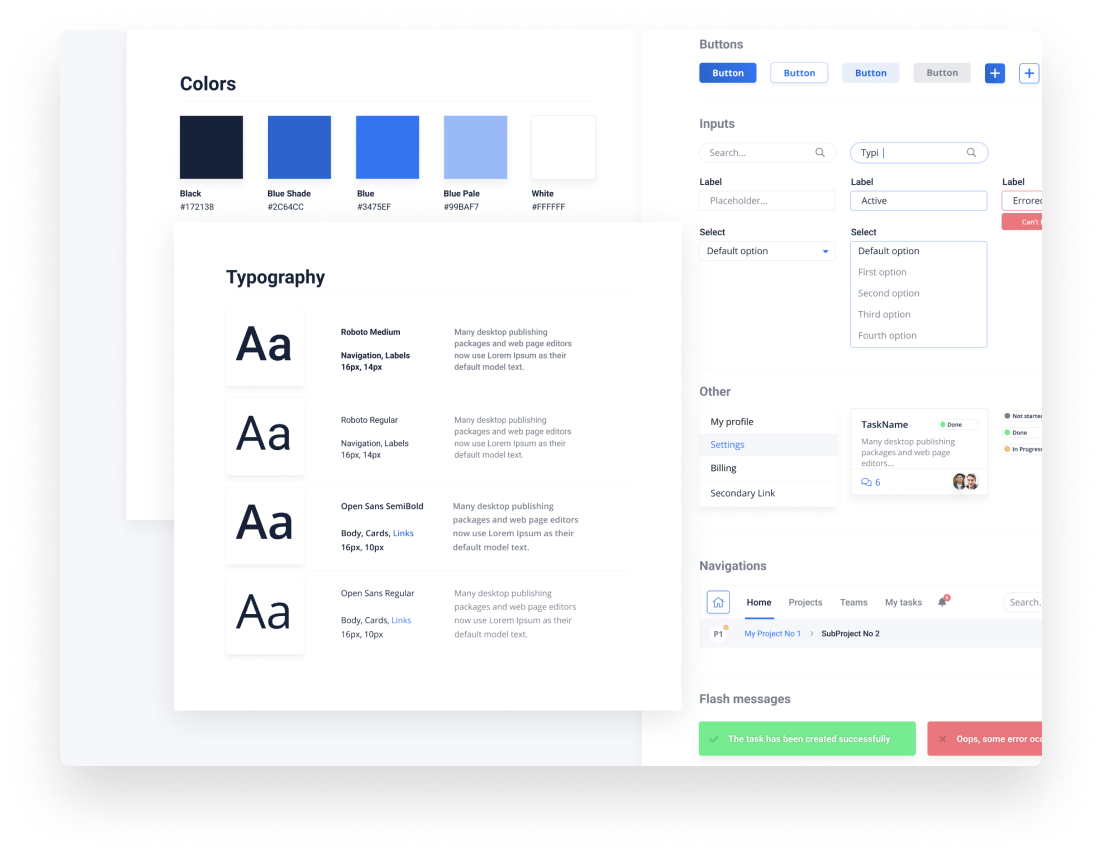This screenshot has width=1102, height=856.
Task: Click Links in the Open Sans SemiBold row
Action: tap(403, 533)
